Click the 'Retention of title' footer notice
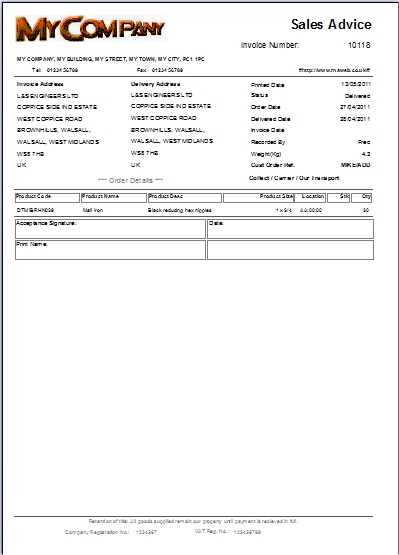Viewport: 399px width, 555px height. pyautogui.click(x=193, y=521)
